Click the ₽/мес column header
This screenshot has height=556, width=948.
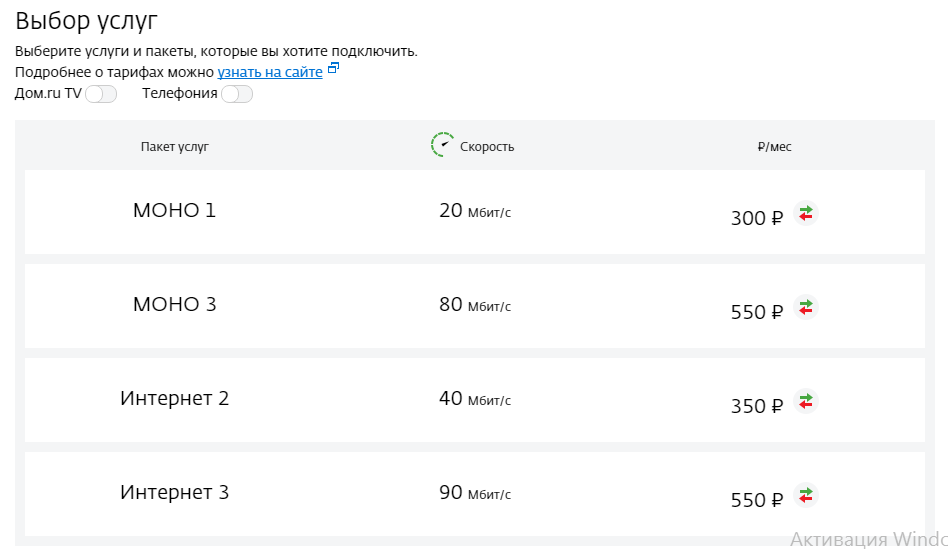775,147
